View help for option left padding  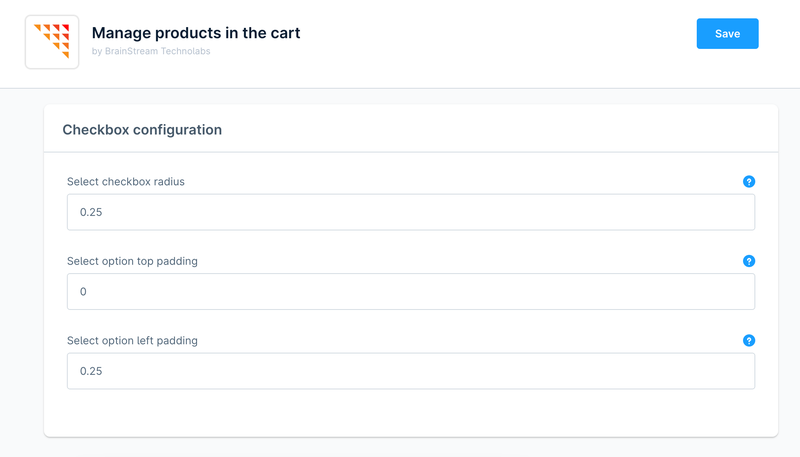click(x=749, y=340)
